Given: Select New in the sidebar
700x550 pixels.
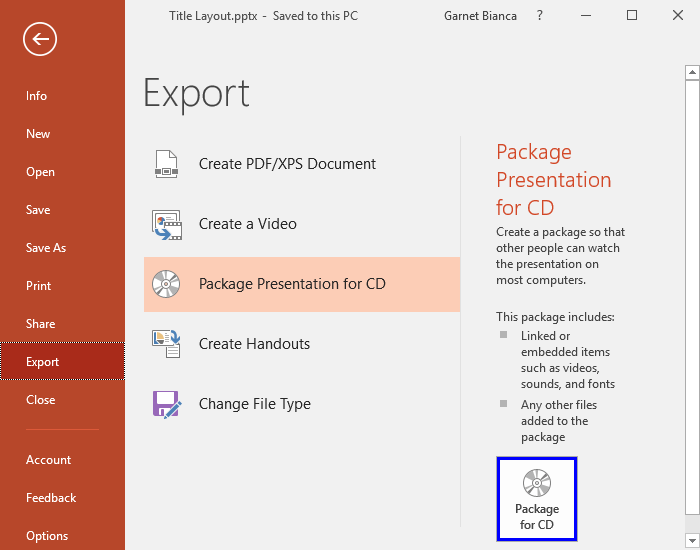Looking at the screenshot, I should 38,134.
